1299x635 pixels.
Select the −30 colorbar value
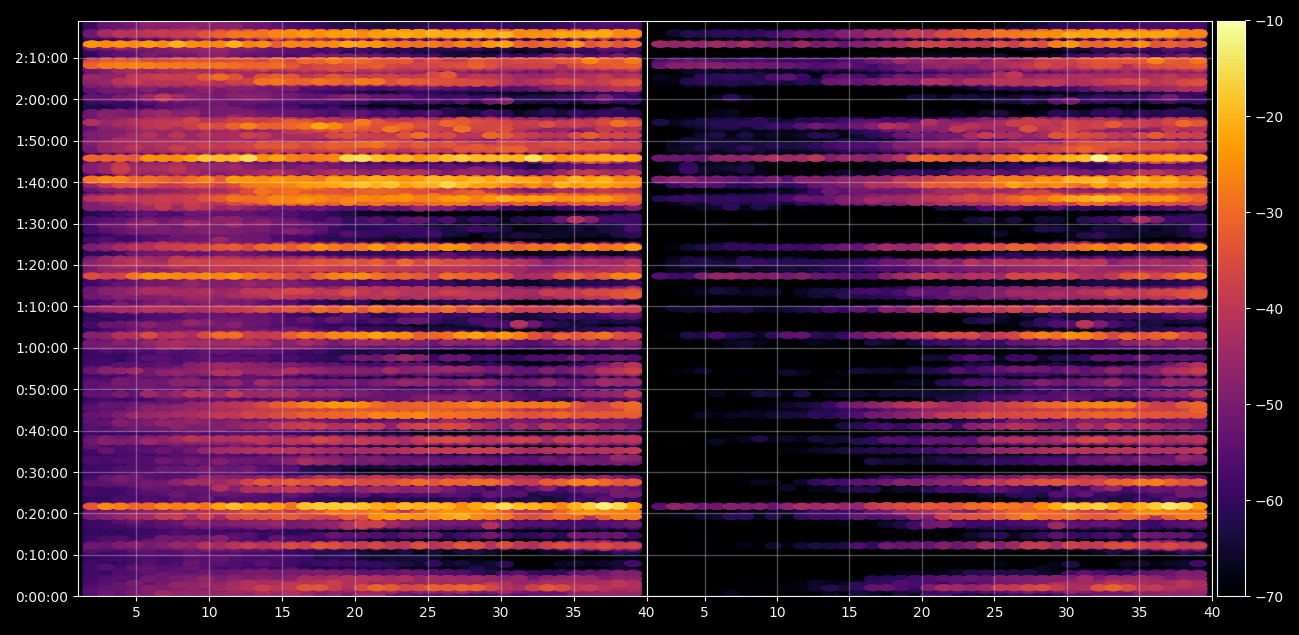(x=1270, y=213)
